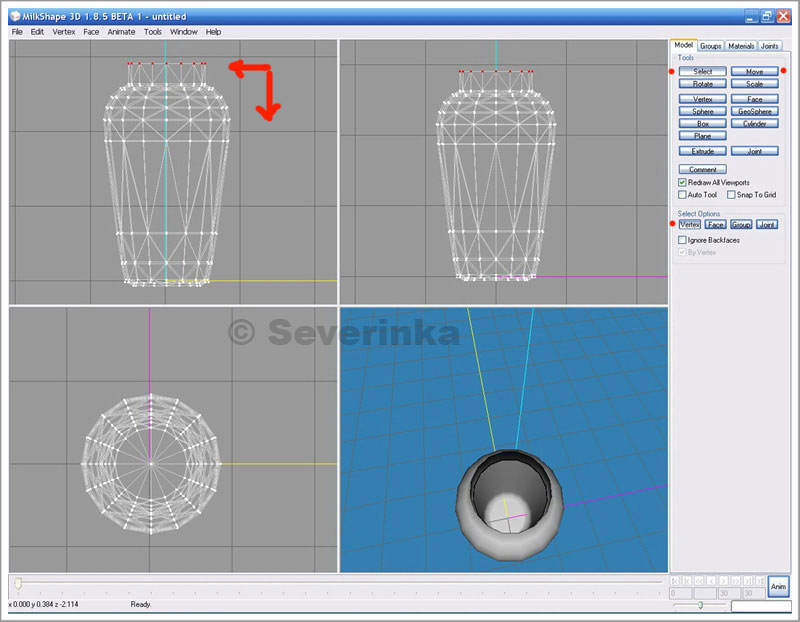800x622 pixels.
Task: Open the Help menu
Action: click(x=213, y=32)
